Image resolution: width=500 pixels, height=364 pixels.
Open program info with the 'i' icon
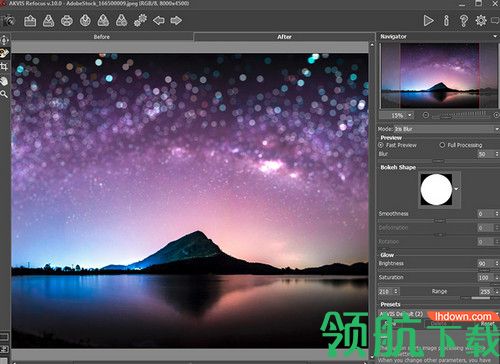click(446, 21)
